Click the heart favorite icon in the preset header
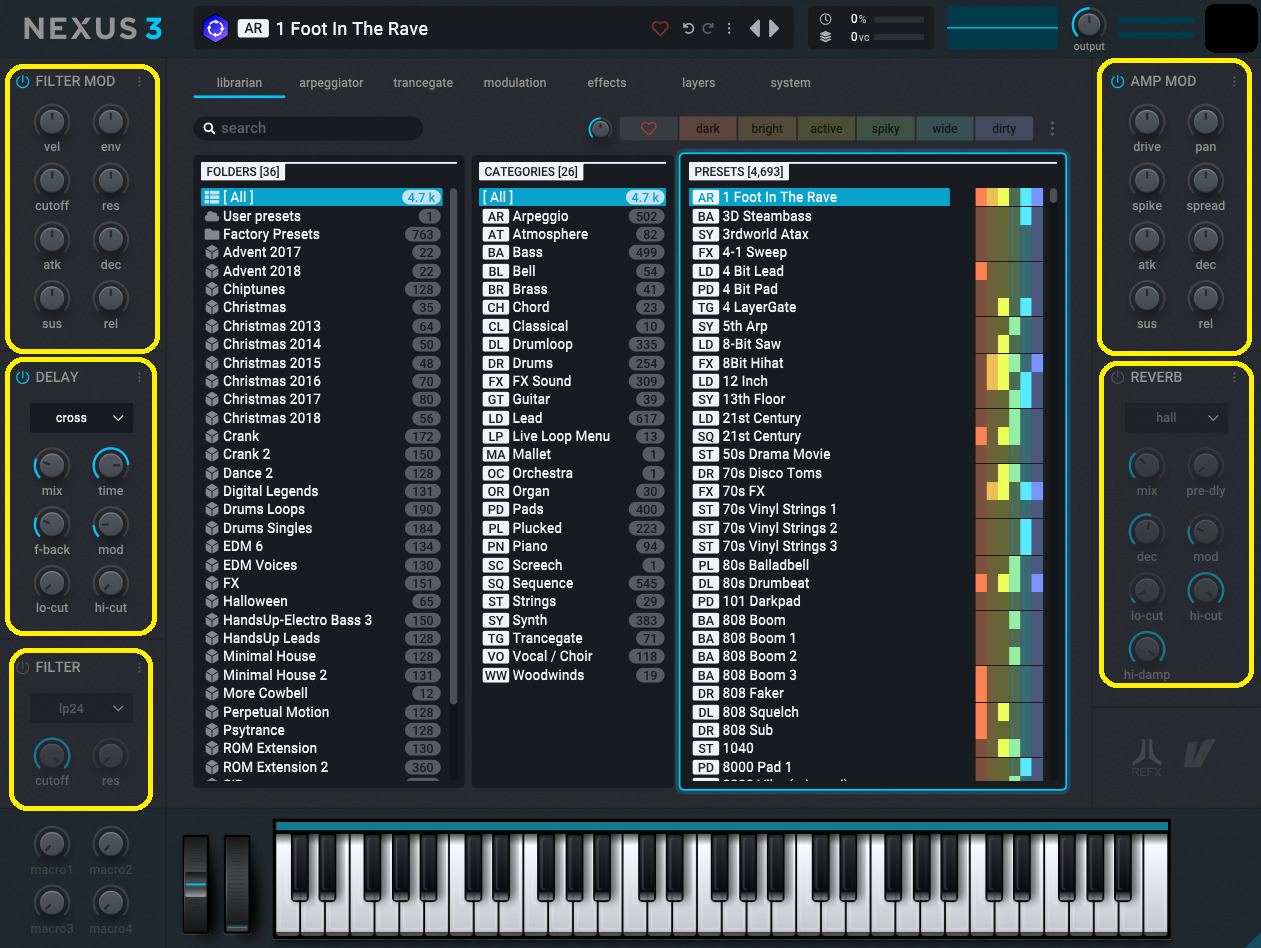This screenshot has width=1261, height=948. click(660, 29)
